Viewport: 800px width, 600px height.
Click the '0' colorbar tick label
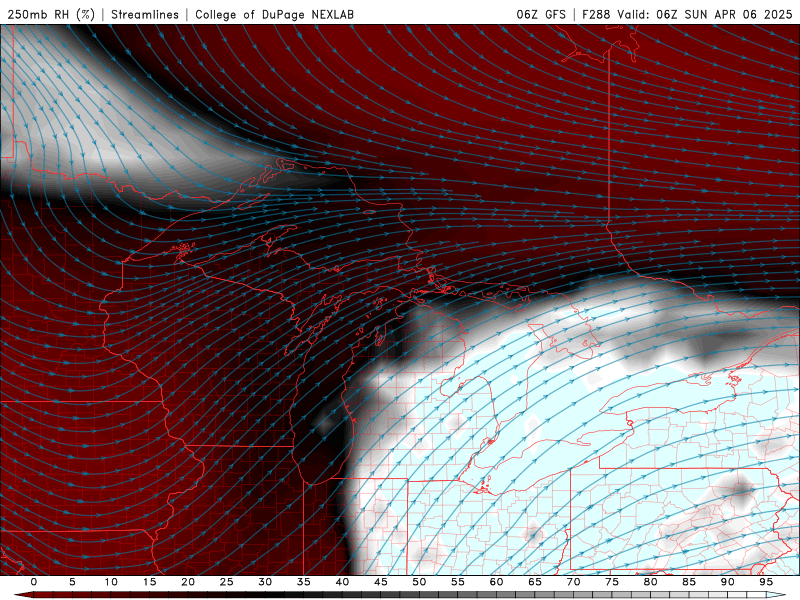[x=34, y=582]
